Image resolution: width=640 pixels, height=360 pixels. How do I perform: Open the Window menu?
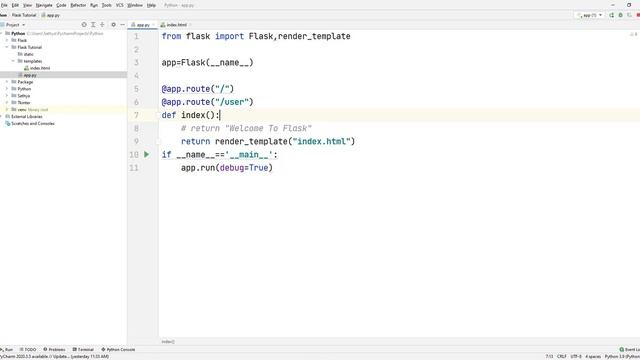click(135, 5)
